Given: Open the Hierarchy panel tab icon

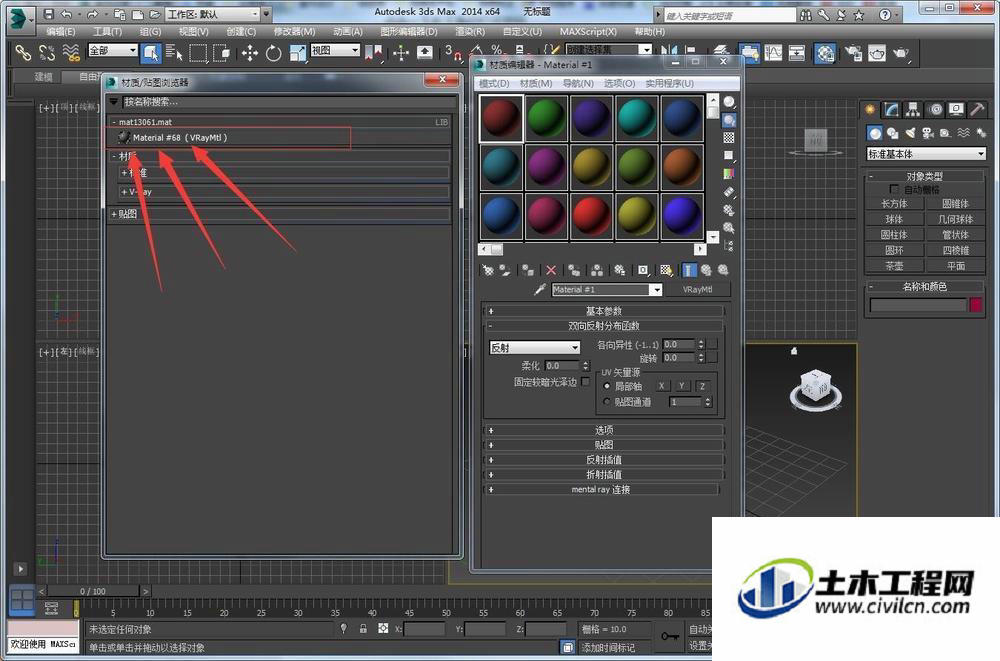Looking at the screenshot, I should pos(913,110).
